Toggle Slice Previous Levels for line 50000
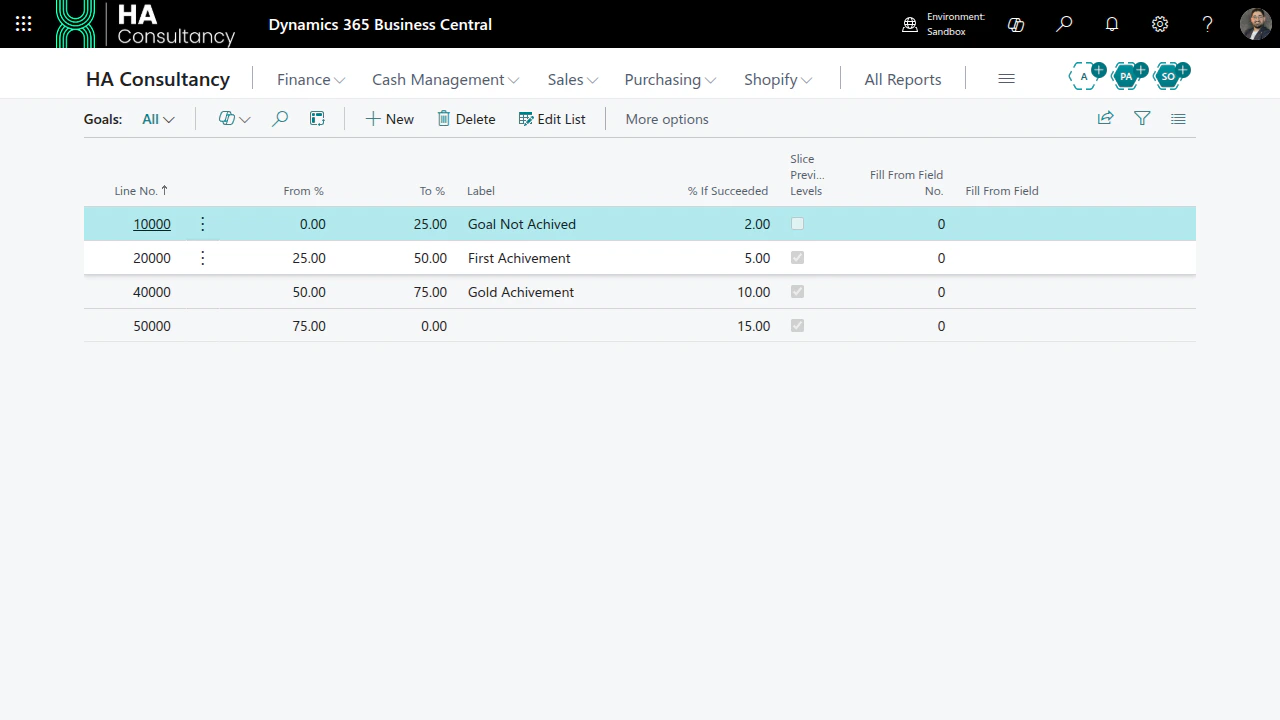The height and width of the screenshot is (720, 1280). click(797, 326)
